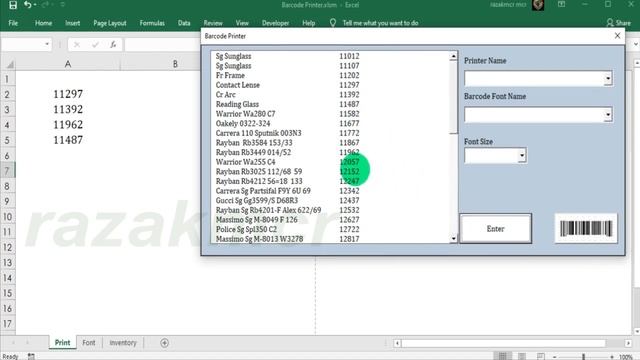Screen dimensions: 640x360
Task: Select Massimo Sg M-8049 F 126 row
Action: 331,220
